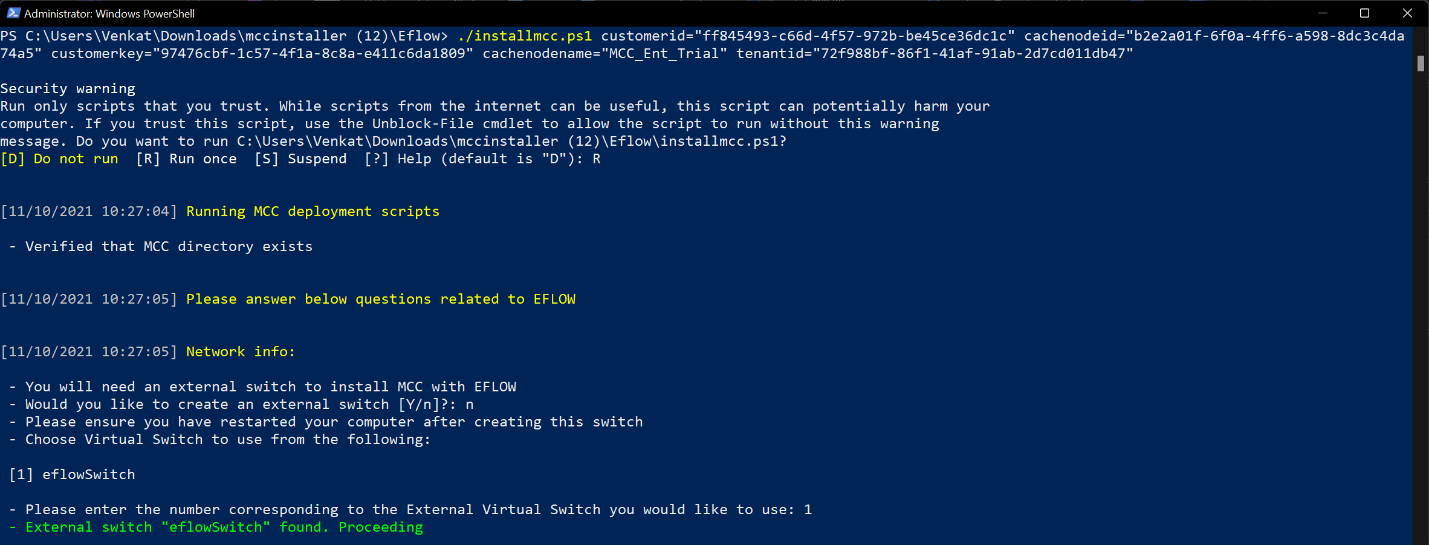Minimize the PowerShell window
This screenshot has width=1429, height=545.
coord(1320,13)
